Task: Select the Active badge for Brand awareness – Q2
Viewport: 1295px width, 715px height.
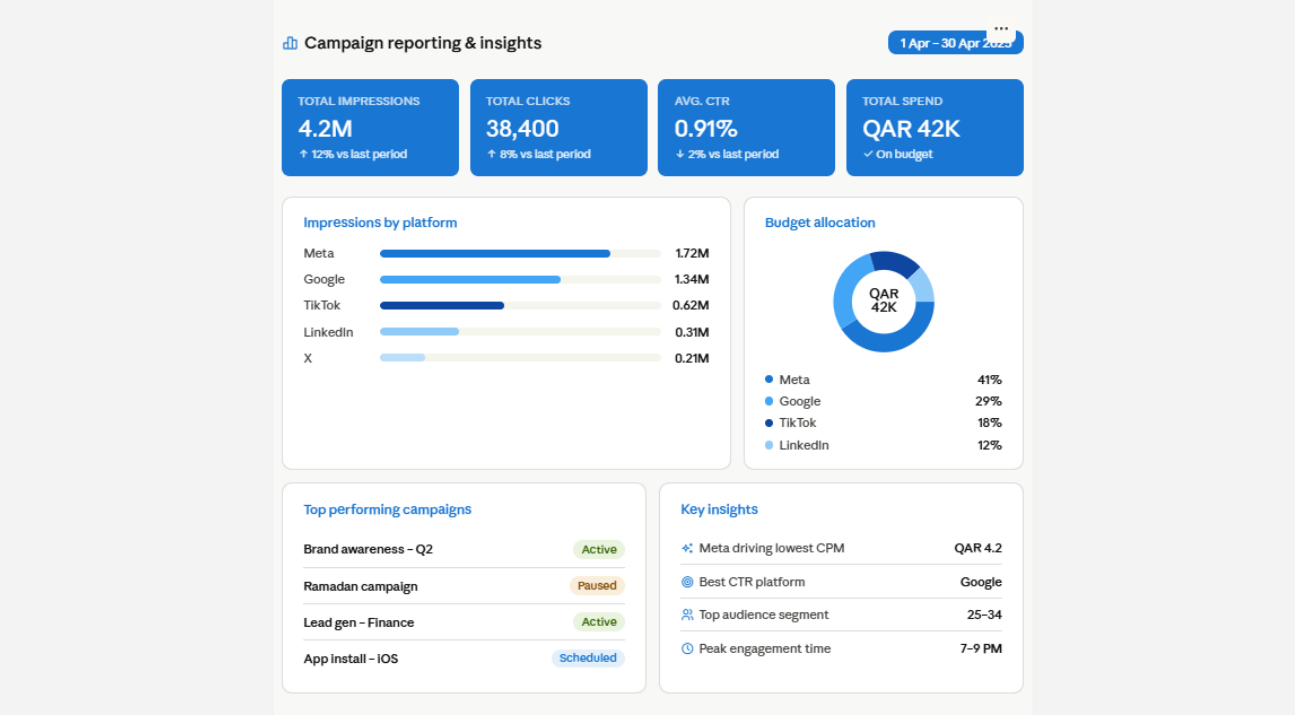Action: click(x=599, y=549)
